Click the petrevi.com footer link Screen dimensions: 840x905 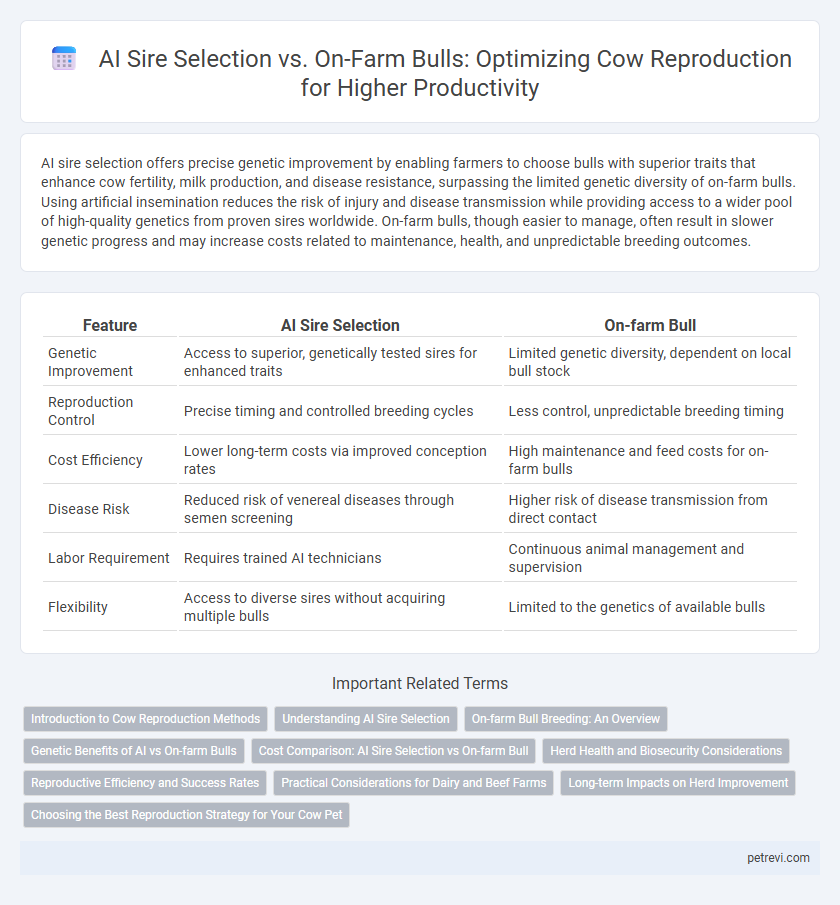[x=778, y=858]
